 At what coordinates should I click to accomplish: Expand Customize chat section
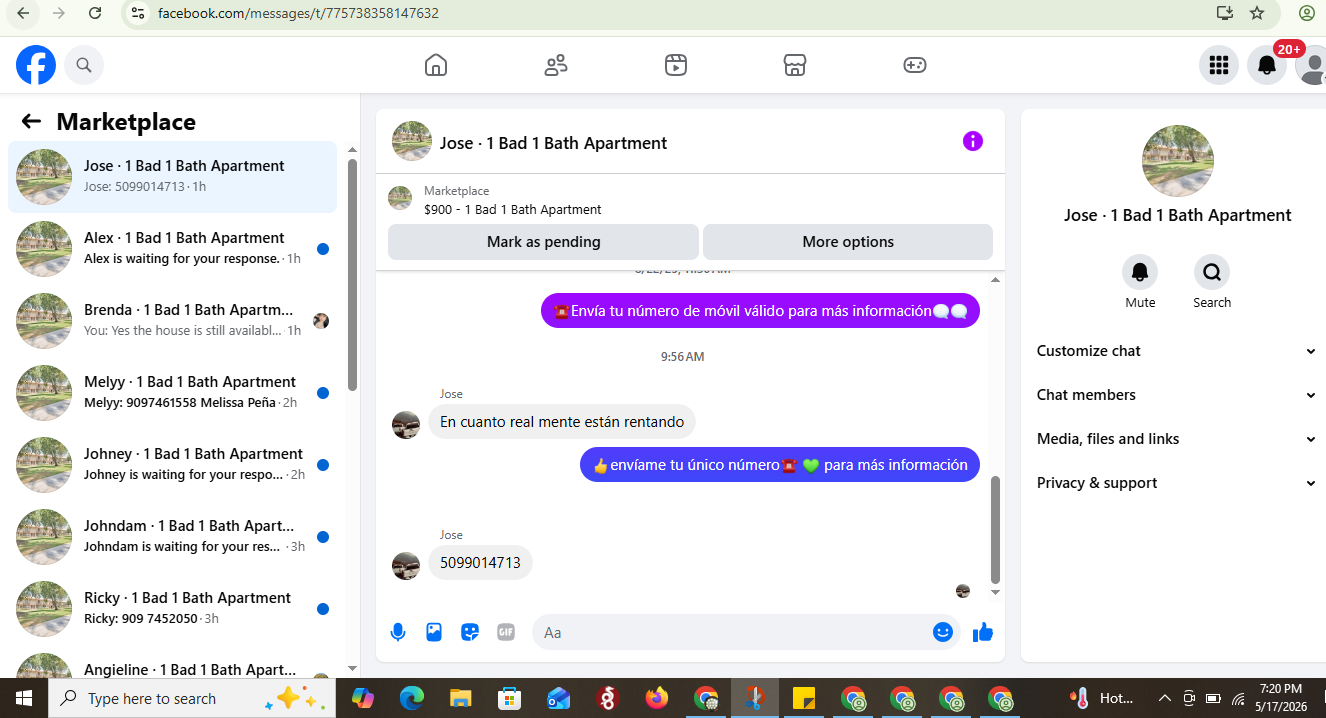point(1175,351)
